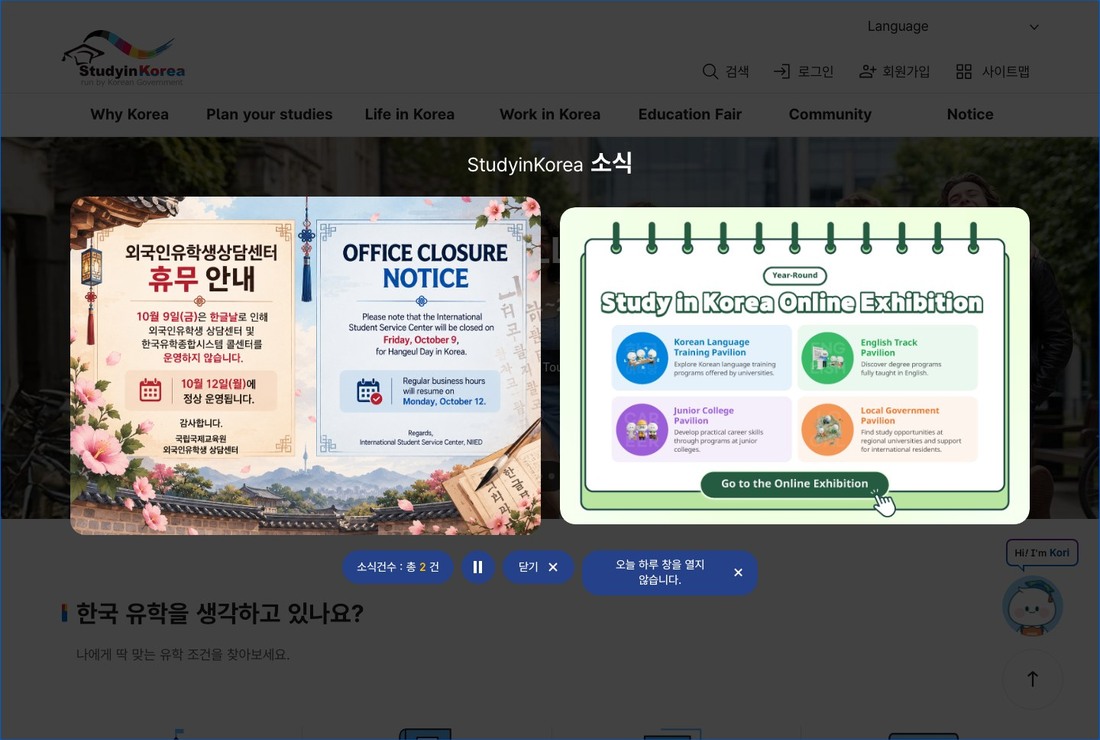This screenshot has height=740, width=1100.
Task: Open the Notice menu
Action: tap(970, 114)
